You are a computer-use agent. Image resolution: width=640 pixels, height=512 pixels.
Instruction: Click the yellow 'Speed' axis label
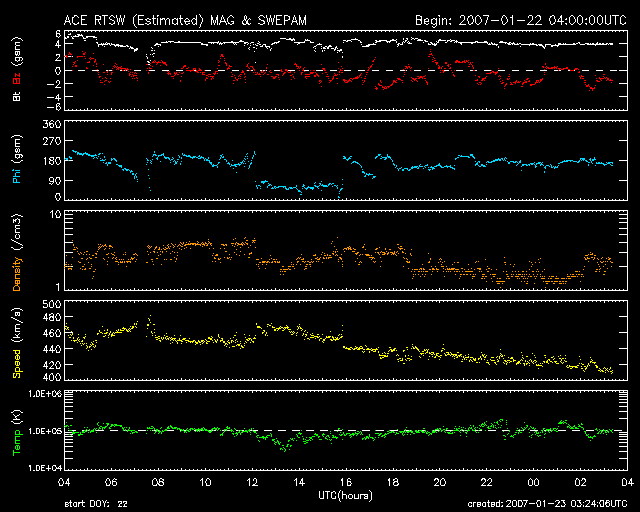(17, 363)
